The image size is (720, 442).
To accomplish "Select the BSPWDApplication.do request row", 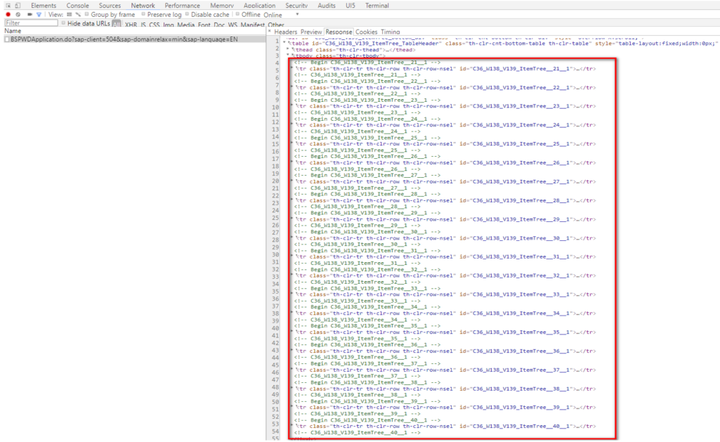I will tap(133, 39).
